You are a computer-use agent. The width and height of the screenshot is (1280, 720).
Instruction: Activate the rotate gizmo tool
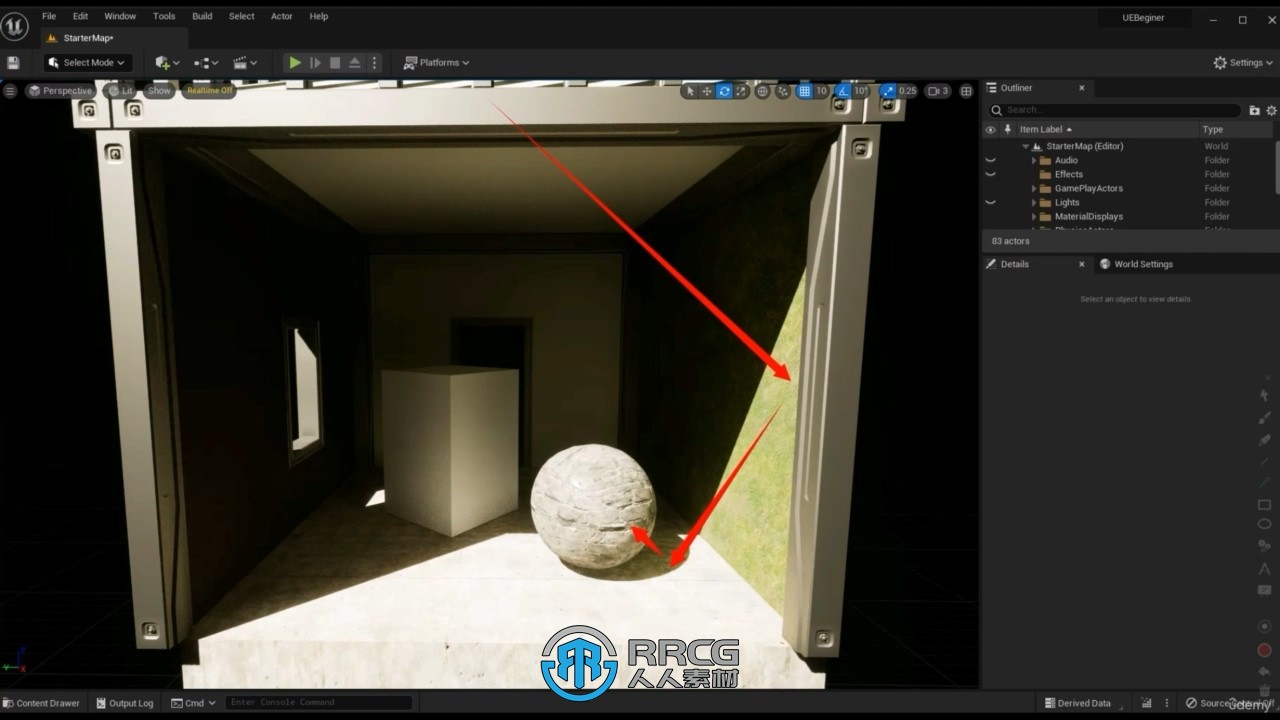(x=724, y=91)
